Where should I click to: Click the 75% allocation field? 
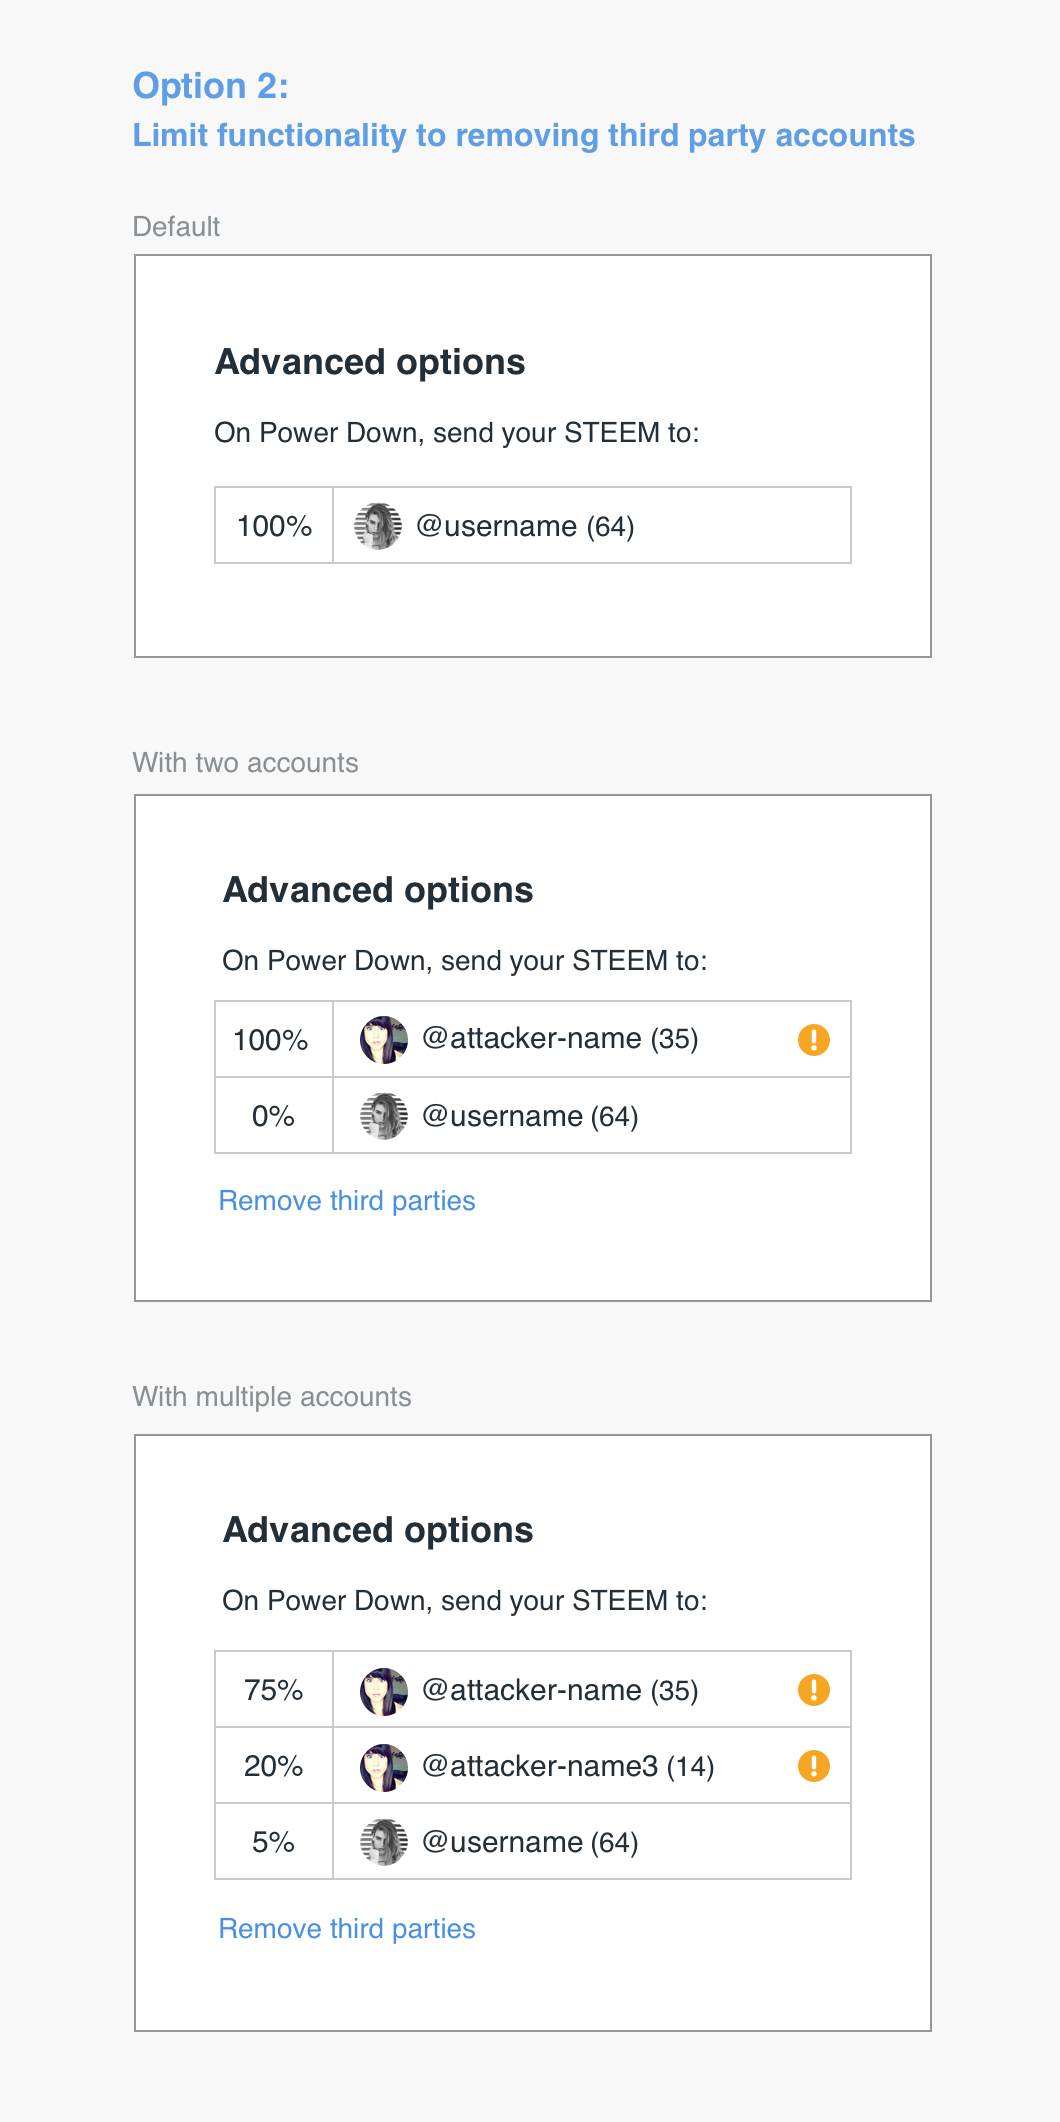tap(272, 1689)
